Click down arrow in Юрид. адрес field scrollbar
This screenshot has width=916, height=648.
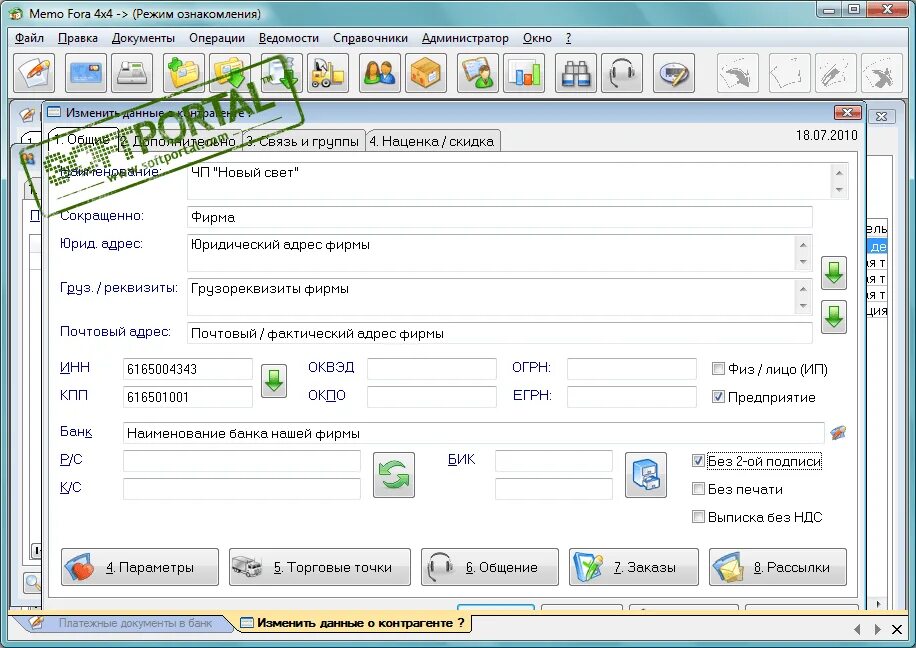coord(803,262)
